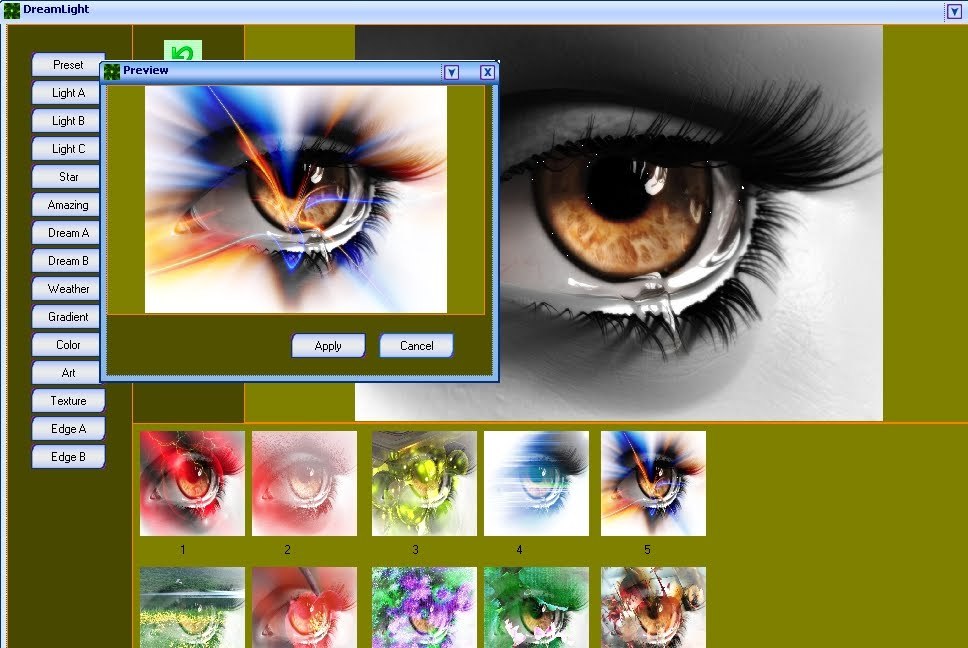
Task: Switch to the Art effects category
Action: (x=66, y=373)
